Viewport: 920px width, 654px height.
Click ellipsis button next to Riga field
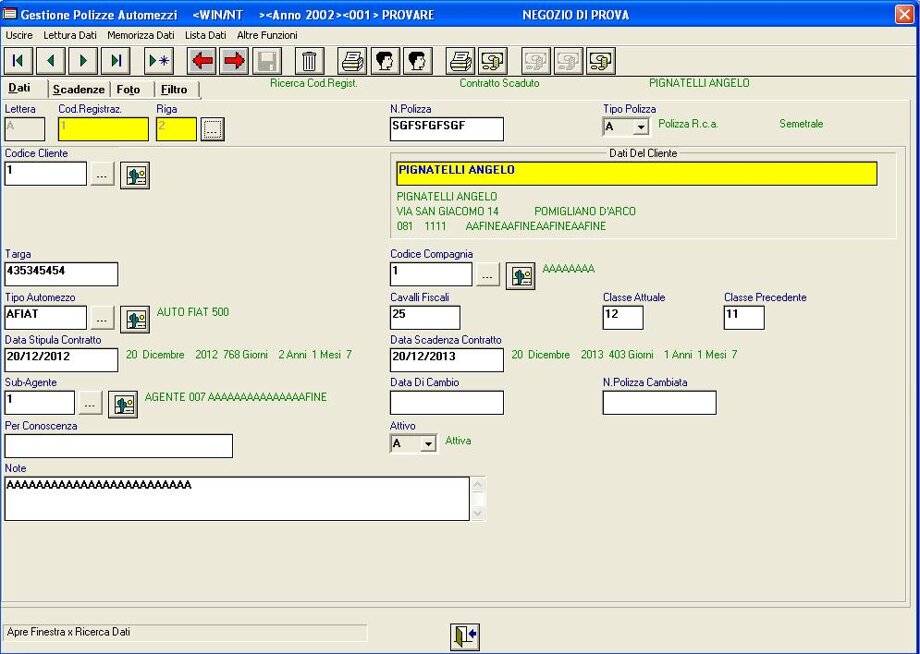point(212,129)
